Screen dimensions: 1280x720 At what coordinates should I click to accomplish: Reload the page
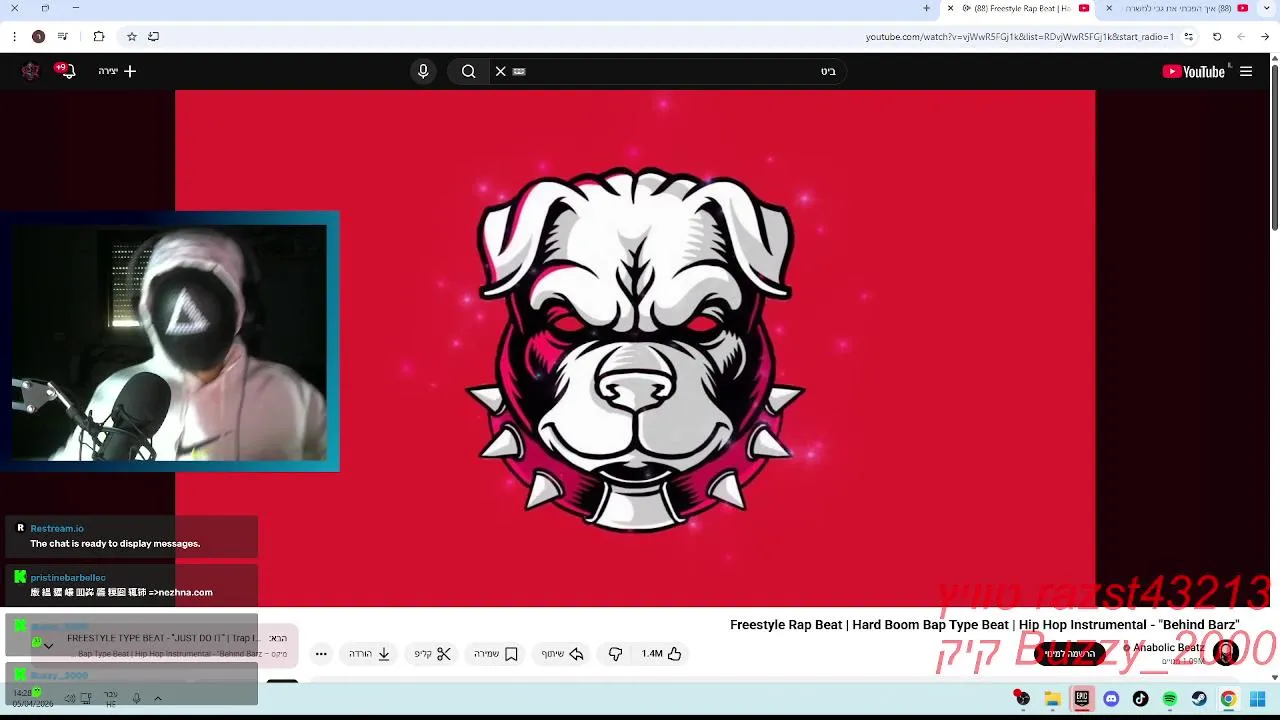1217,37
